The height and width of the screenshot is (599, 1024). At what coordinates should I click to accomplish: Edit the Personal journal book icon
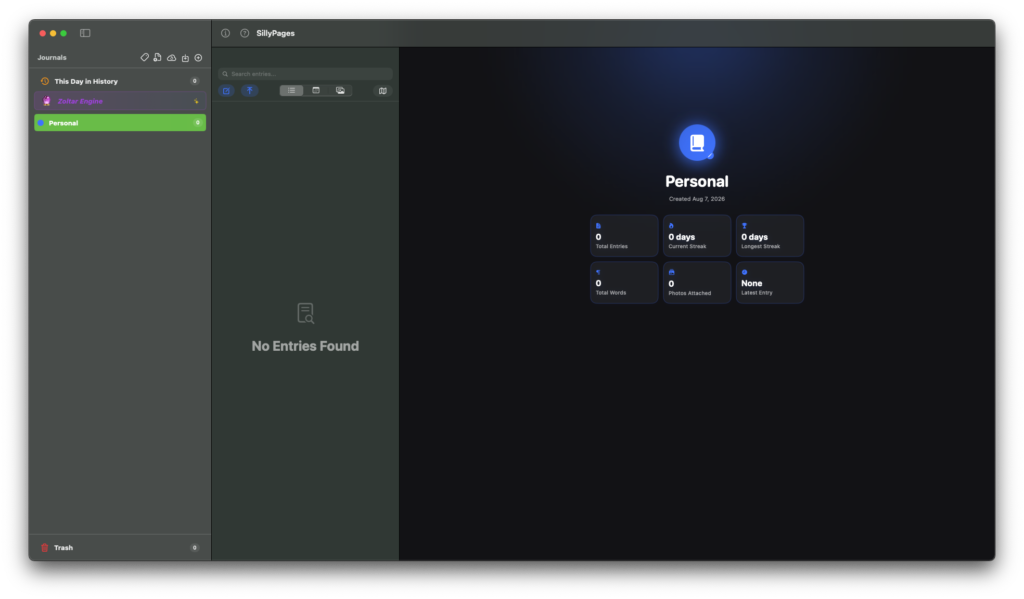pyautogui.click(x=697, y=142)
